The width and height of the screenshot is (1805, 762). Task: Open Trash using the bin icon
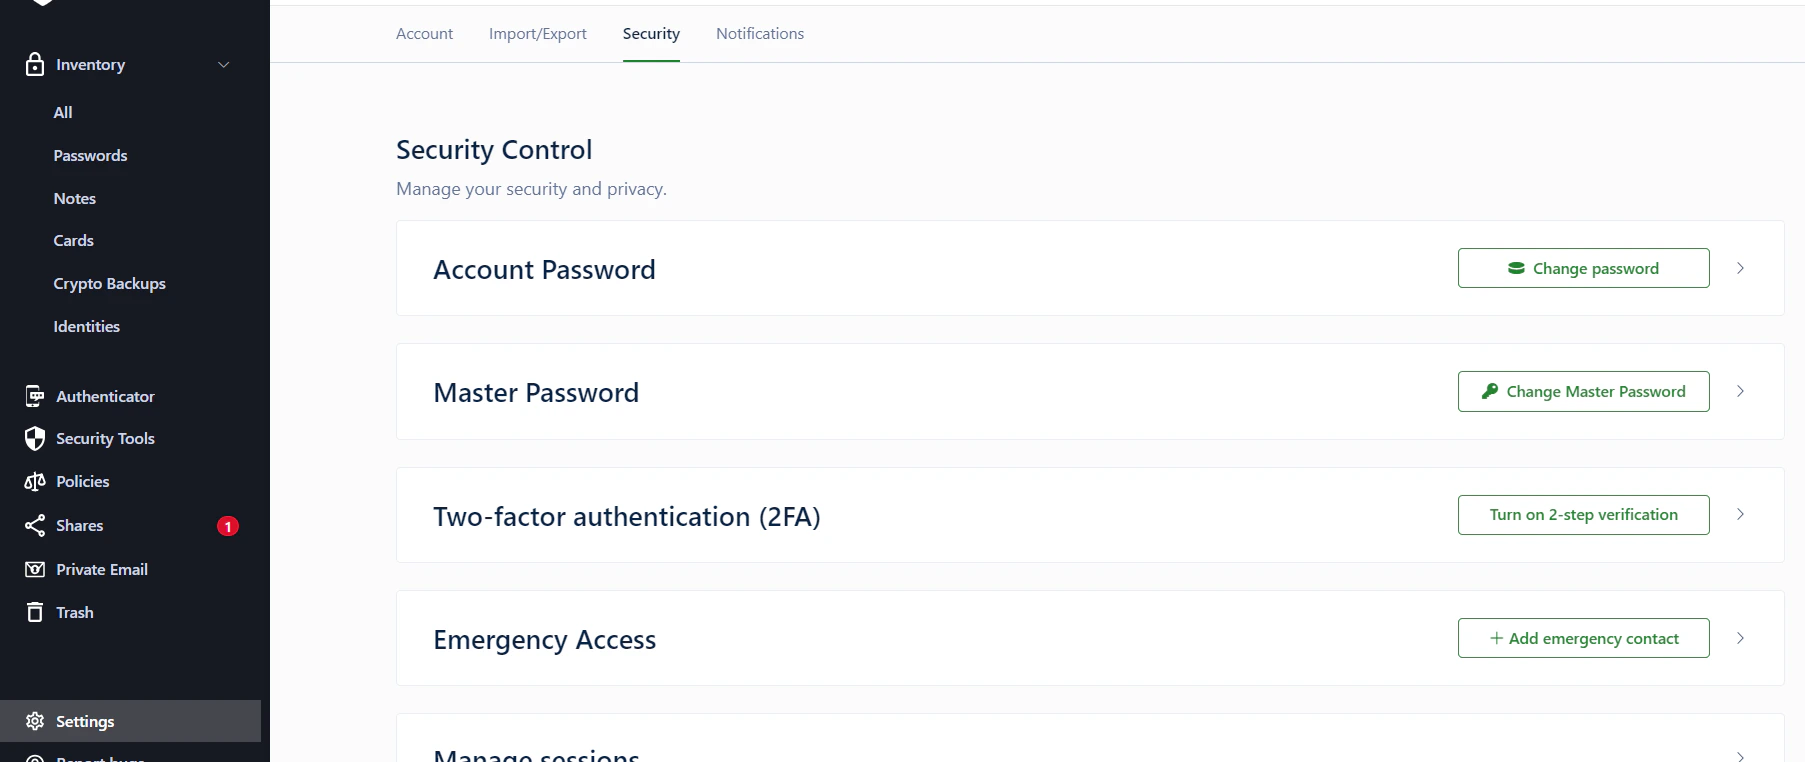tap(34, 612)
